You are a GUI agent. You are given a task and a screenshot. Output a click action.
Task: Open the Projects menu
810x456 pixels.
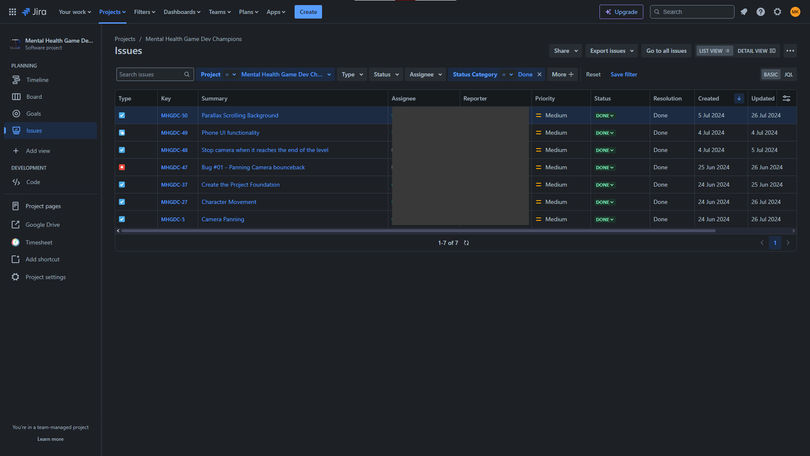coord(112,12)
